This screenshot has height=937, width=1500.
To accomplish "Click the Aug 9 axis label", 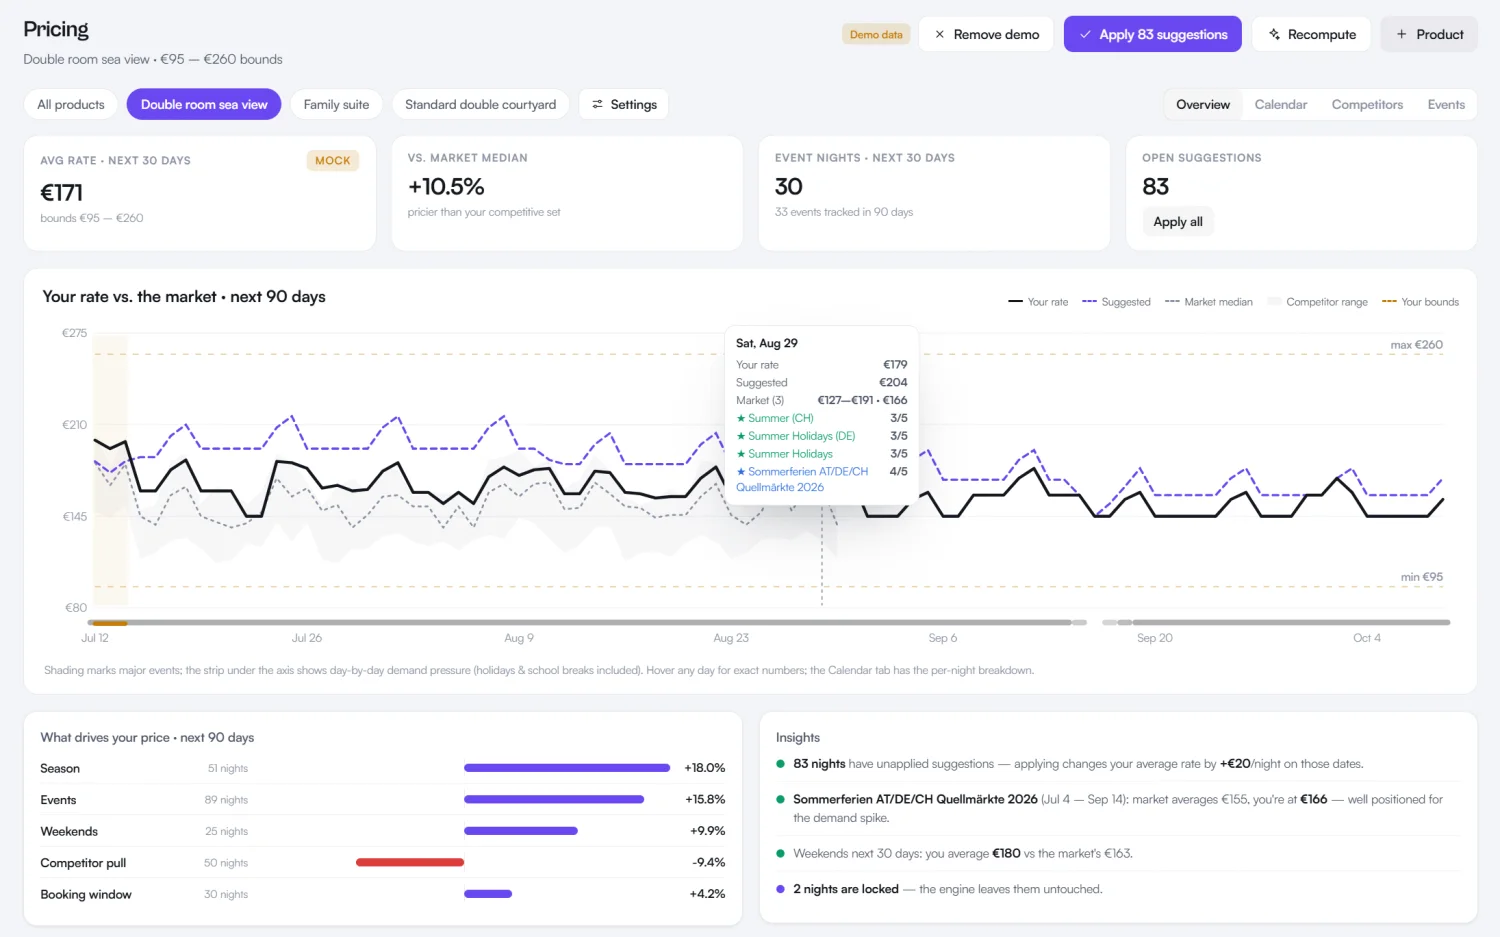I will coord(519,638).
